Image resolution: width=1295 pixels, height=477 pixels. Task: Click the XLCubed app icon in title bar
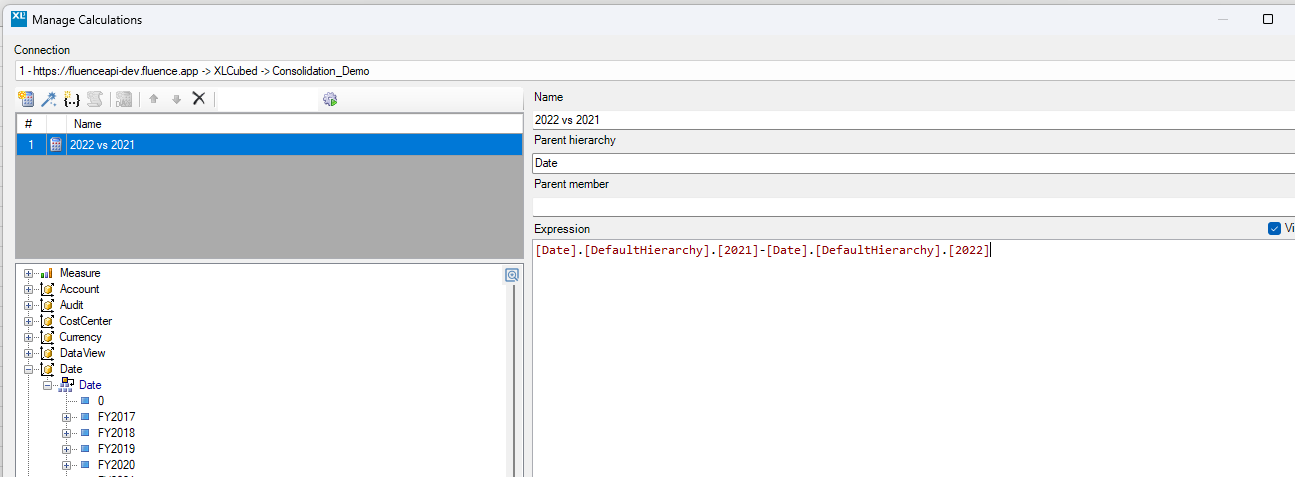point(18,18)
